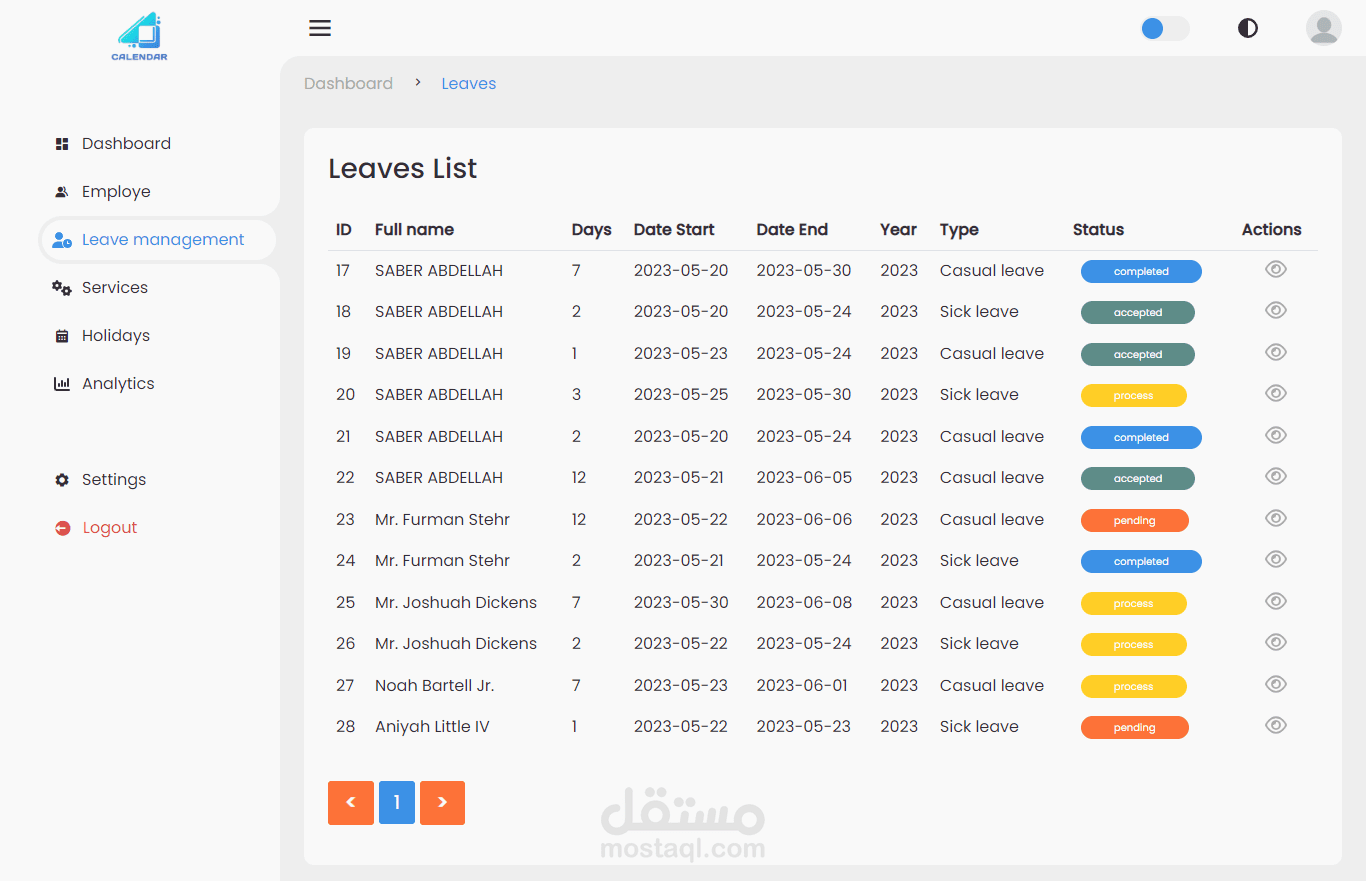Click the eye icon for ID 23
The image size is (1366, 881).
[x=1275, y=518]
